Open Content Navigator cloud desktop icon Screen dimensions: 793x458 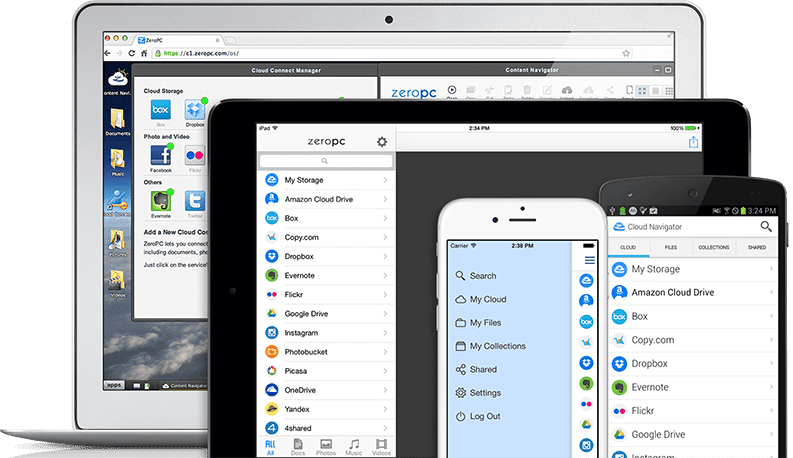click(118, 79)
